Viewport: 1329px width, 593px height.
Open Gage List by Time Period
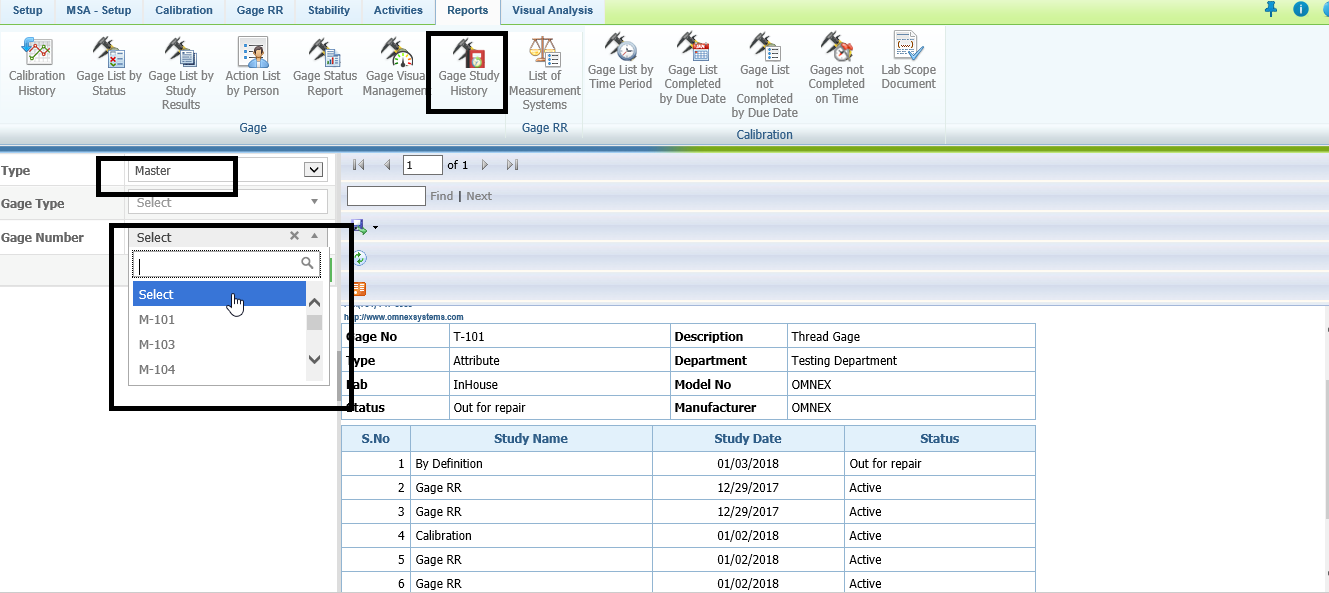(x=621, y=62)
